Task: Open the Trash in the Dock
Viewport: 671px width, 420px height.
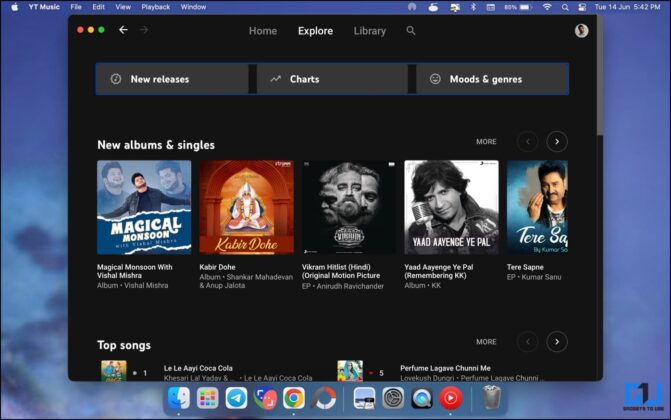Action: click(x=492, y=397)
